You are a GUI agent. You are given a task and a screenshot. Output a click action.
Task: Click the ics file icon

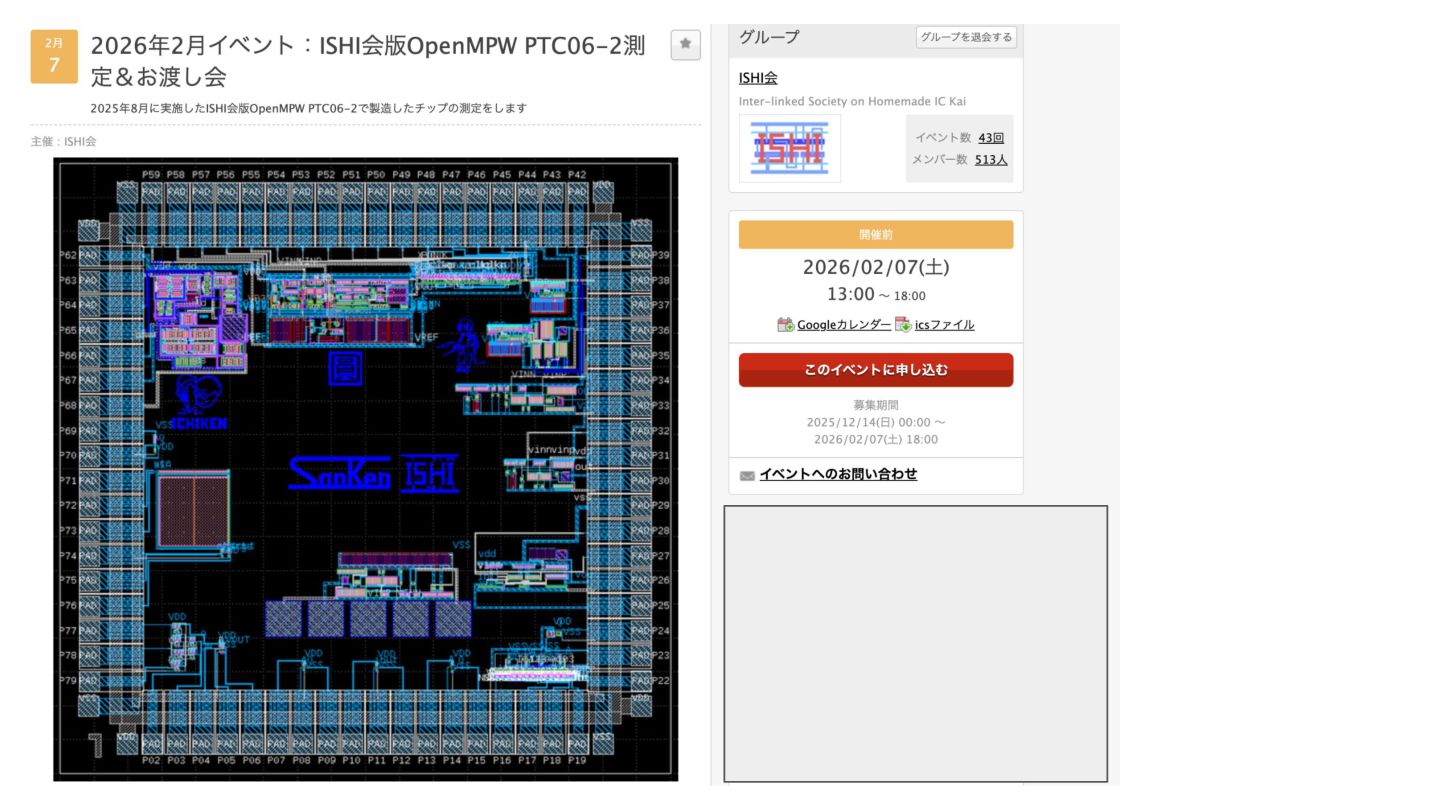(903, 325)
